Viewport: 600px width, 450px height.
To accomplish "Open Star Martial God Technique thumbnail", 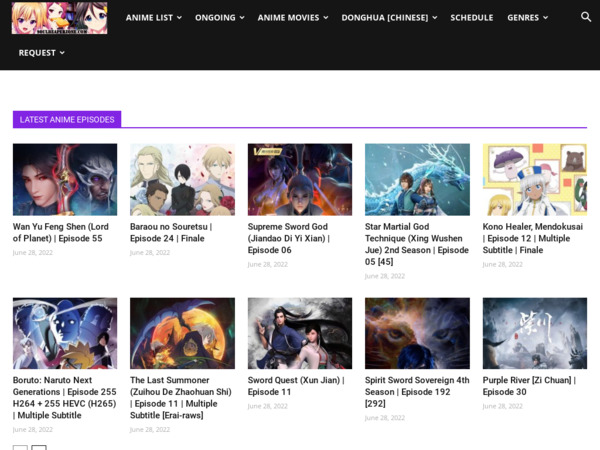I will (417, 179).
